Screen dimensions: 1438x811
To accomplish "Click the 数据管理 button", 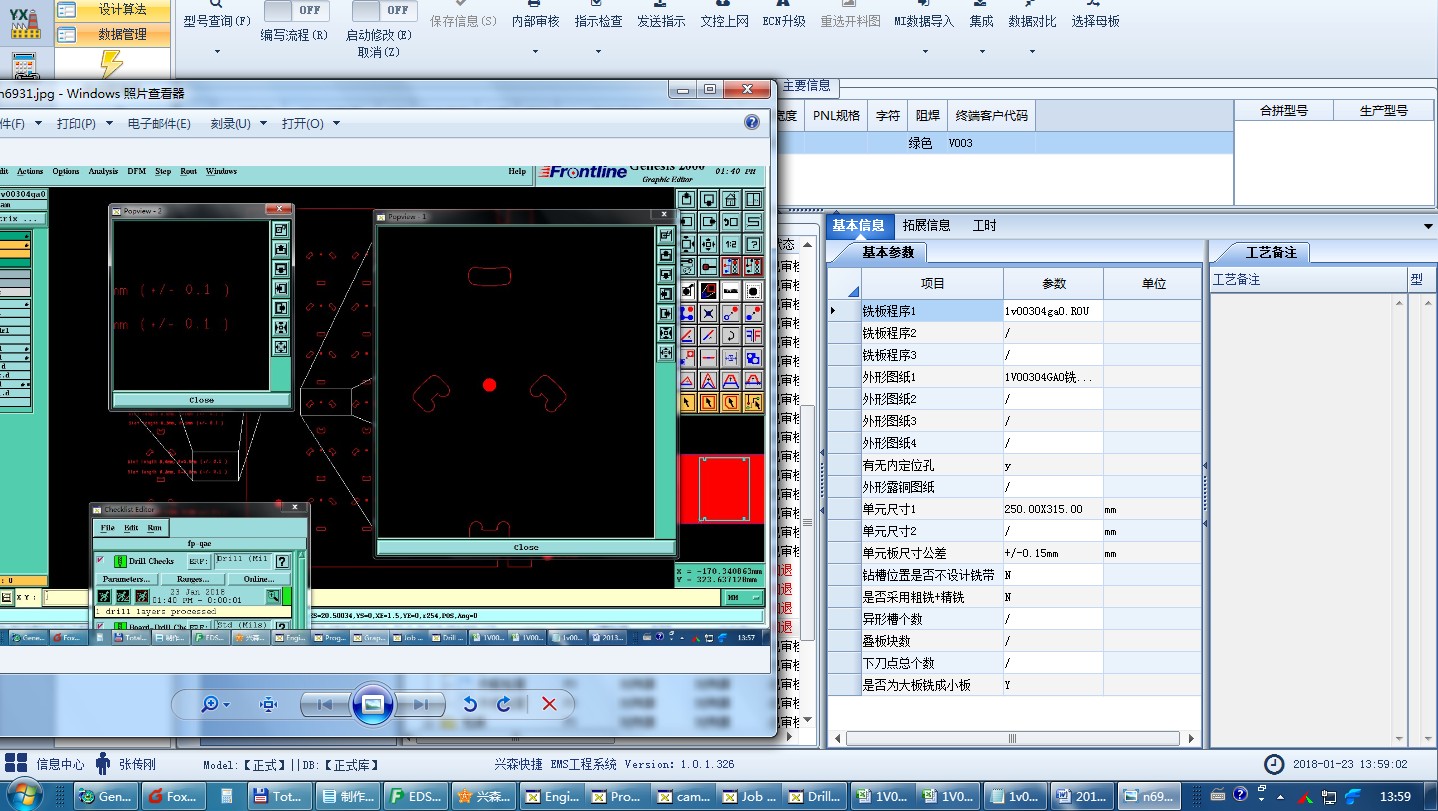I will 114,34.
